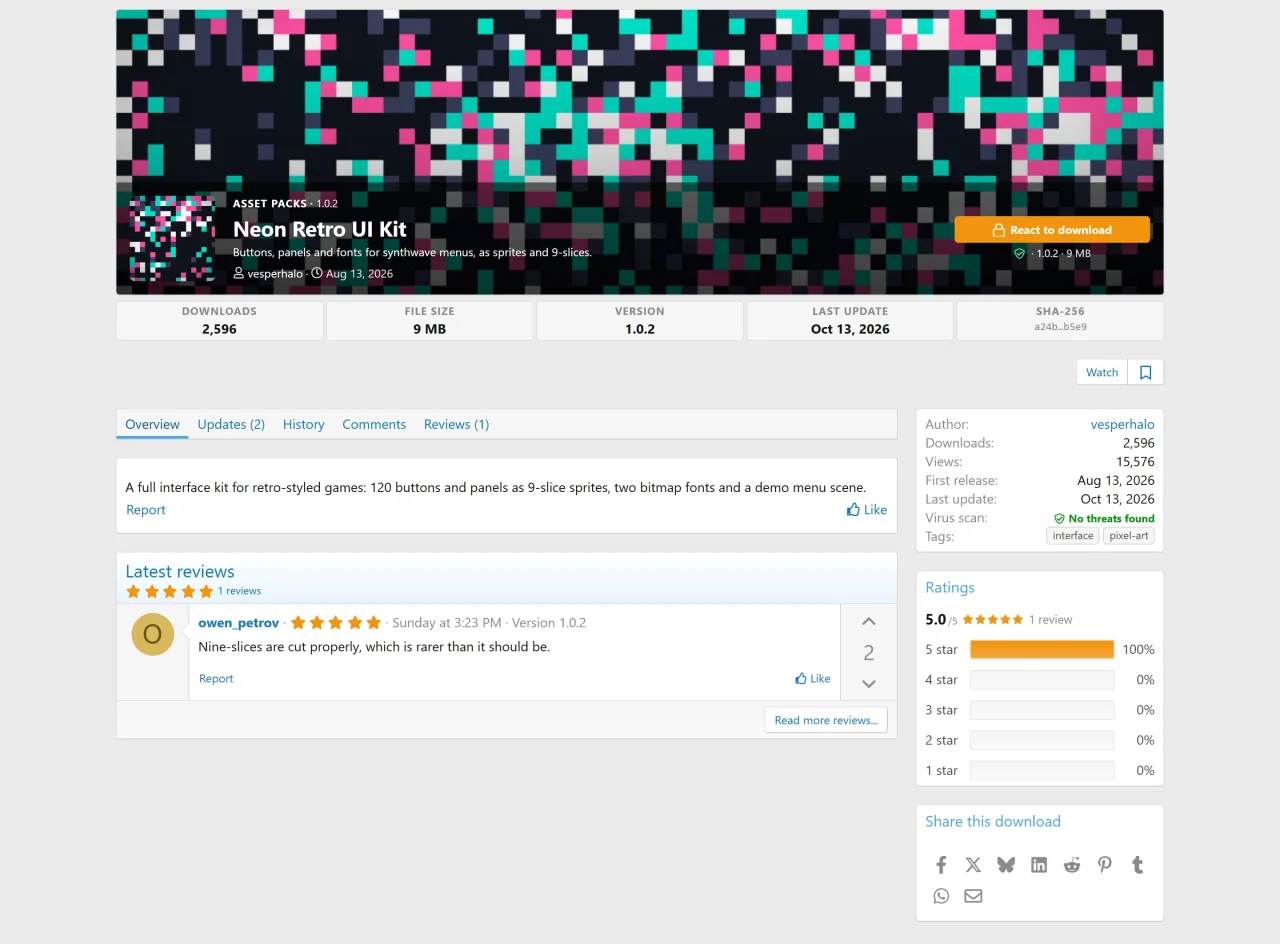Click the SHA-256 hash a24b..b5e9
Screen dimensions: 1280x944
(x=1060, y=327)
